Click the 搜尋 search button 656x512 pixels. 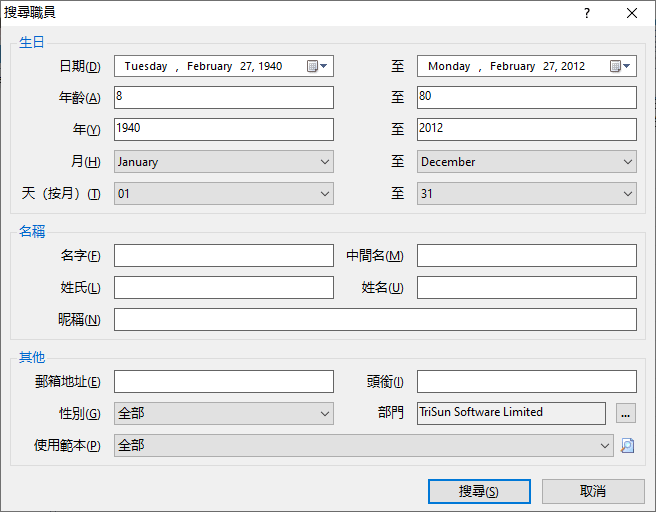479,492
